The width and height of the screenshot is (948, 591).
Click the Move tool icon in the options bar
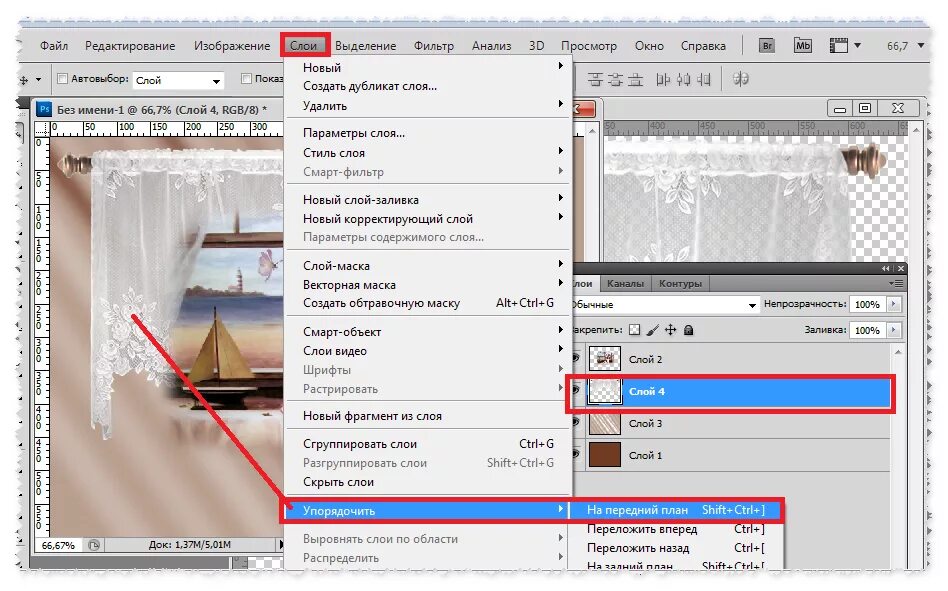click(x=24, y=79)
